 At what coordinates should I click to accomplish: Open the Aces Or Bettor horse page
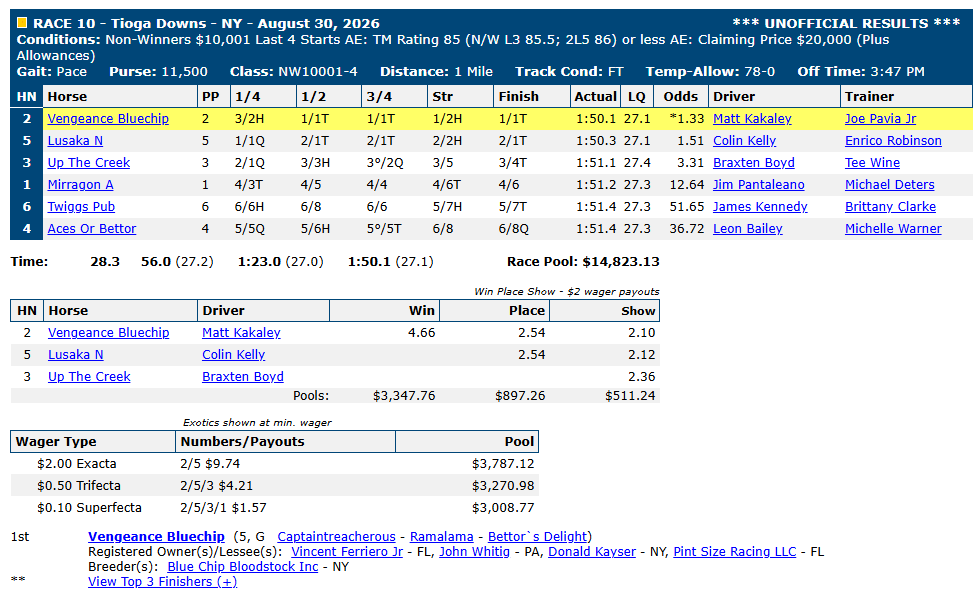tap(92, 229)
